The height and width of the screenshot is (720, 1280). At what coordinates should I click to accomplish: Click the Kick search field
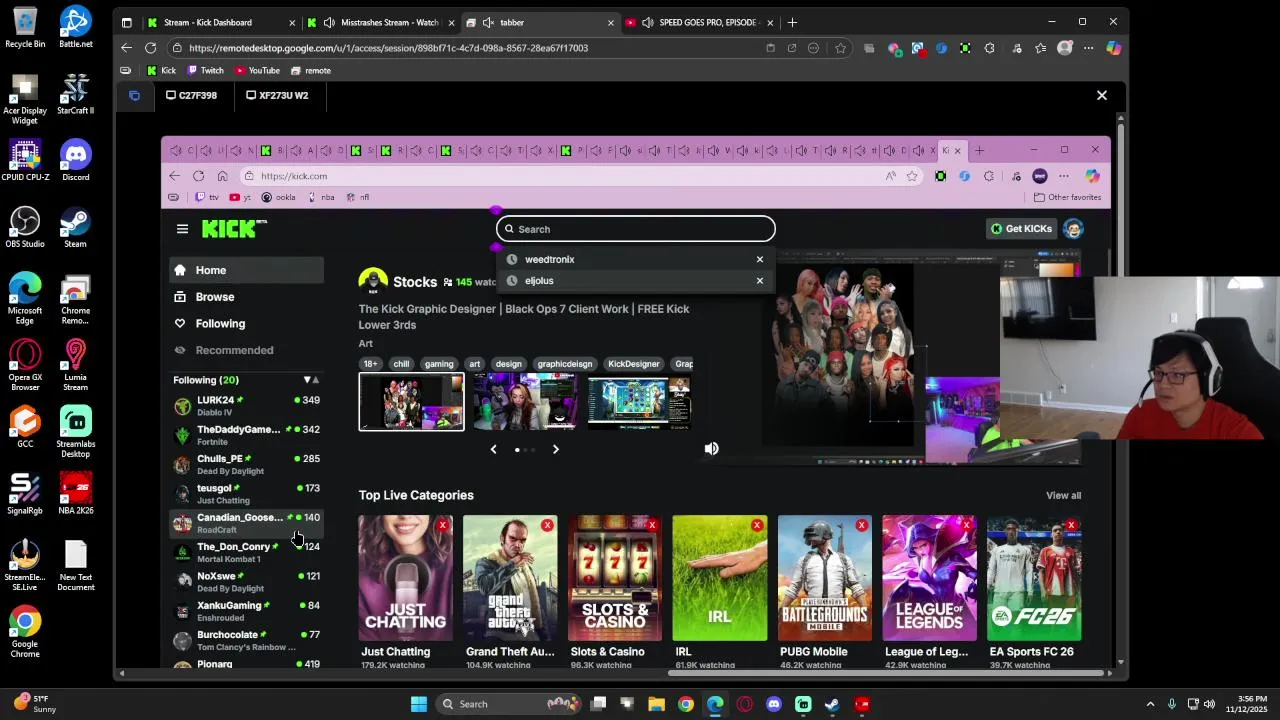tap(636, 229)
